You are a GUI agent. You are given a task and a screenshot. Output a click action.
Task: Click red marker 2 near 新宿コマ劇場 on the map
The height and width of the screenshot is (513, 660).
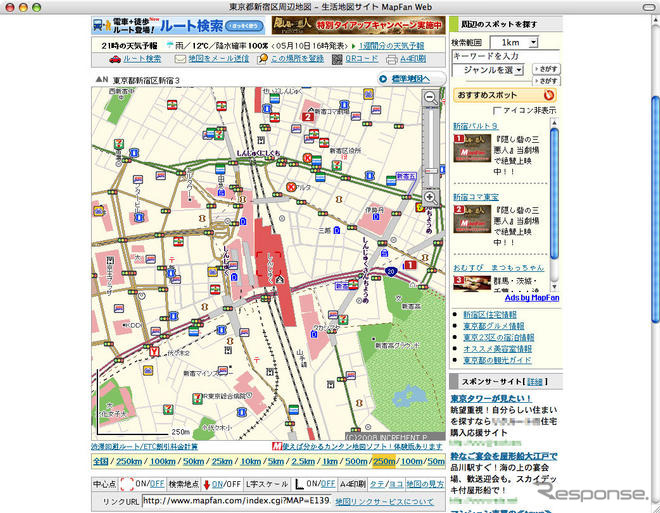point(308,117)
